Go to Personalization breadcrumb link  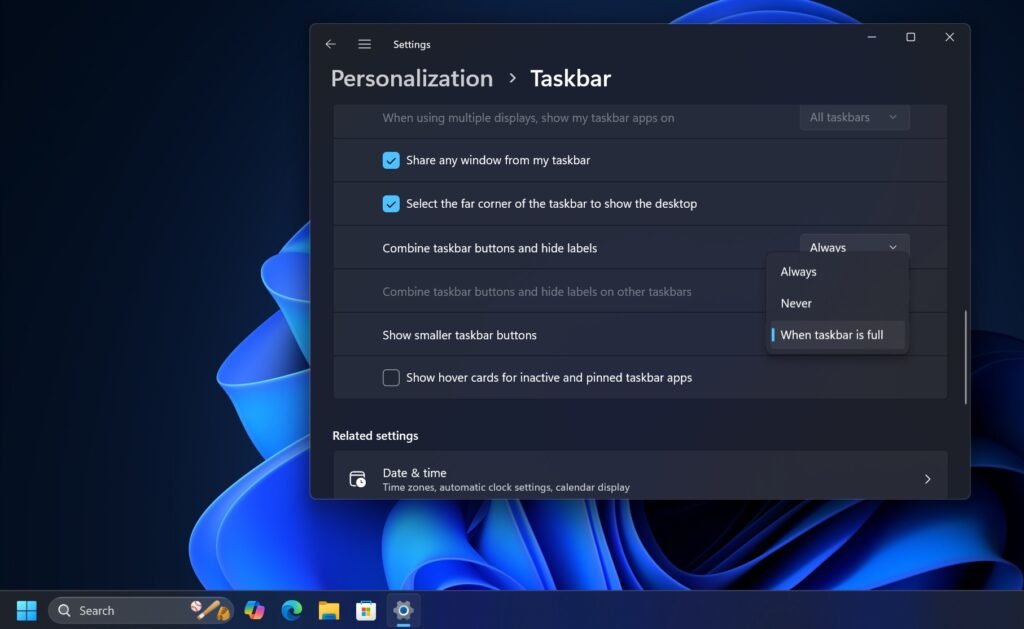(412, 79)
